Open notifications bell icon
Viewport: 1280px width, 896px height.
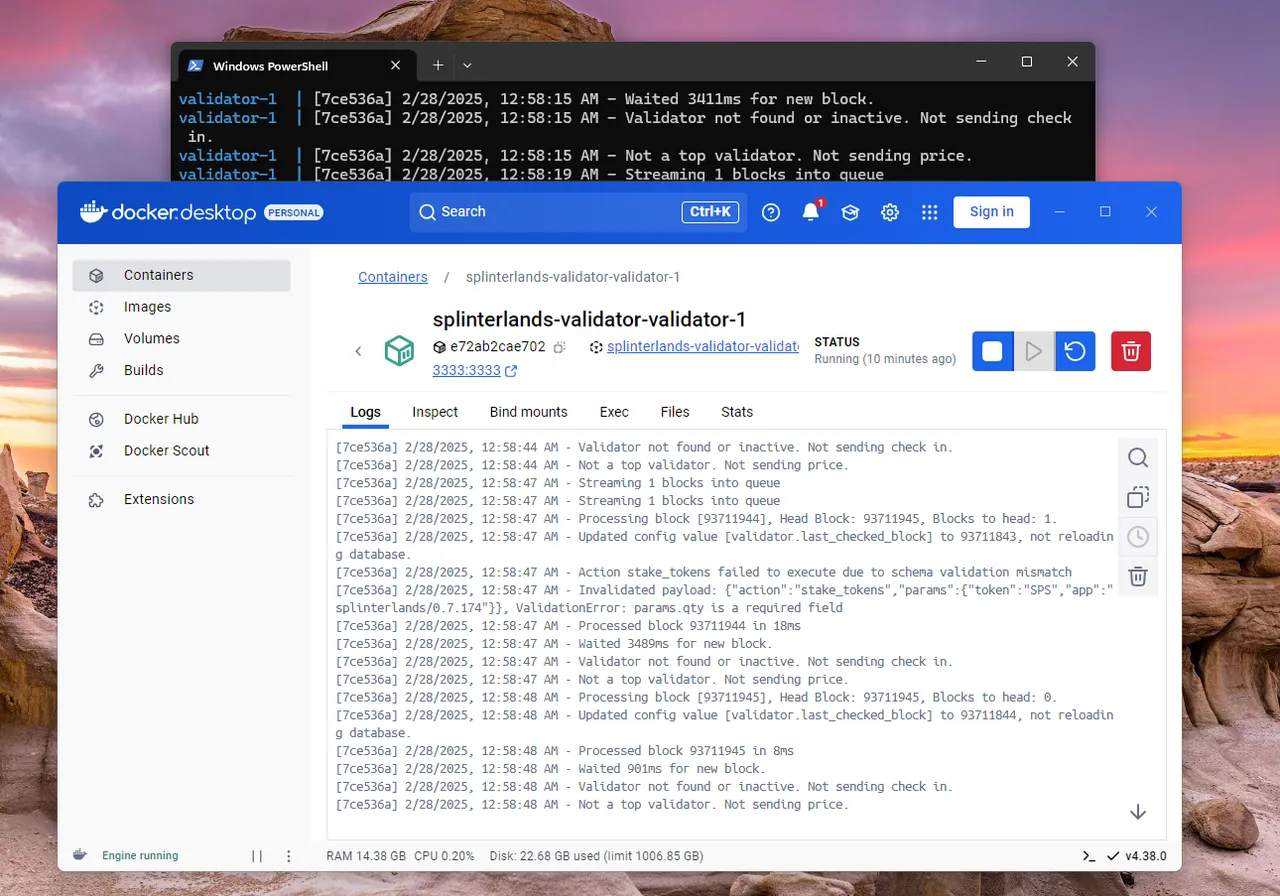(811, 212)
